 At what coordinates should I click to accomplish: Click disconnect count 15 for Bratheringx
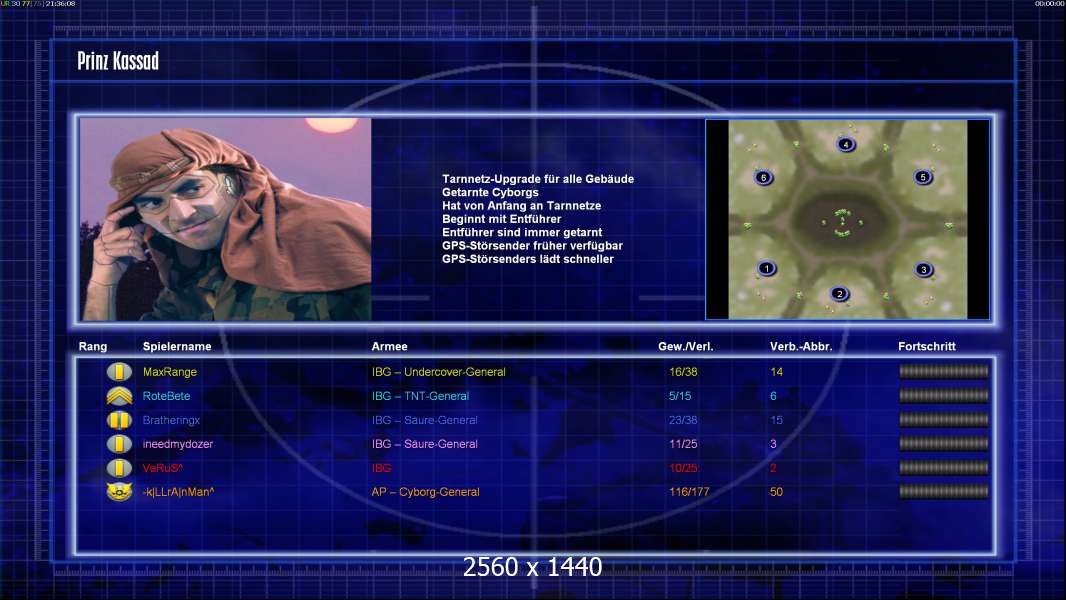pos(776,421)
